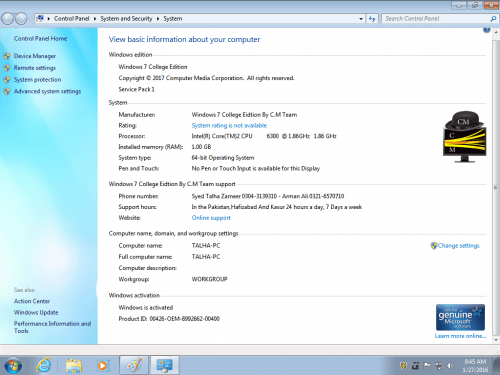Click the Advanced system settings shield icon
Viewport: 500px width, 375px height.
[x=7, y=91]
